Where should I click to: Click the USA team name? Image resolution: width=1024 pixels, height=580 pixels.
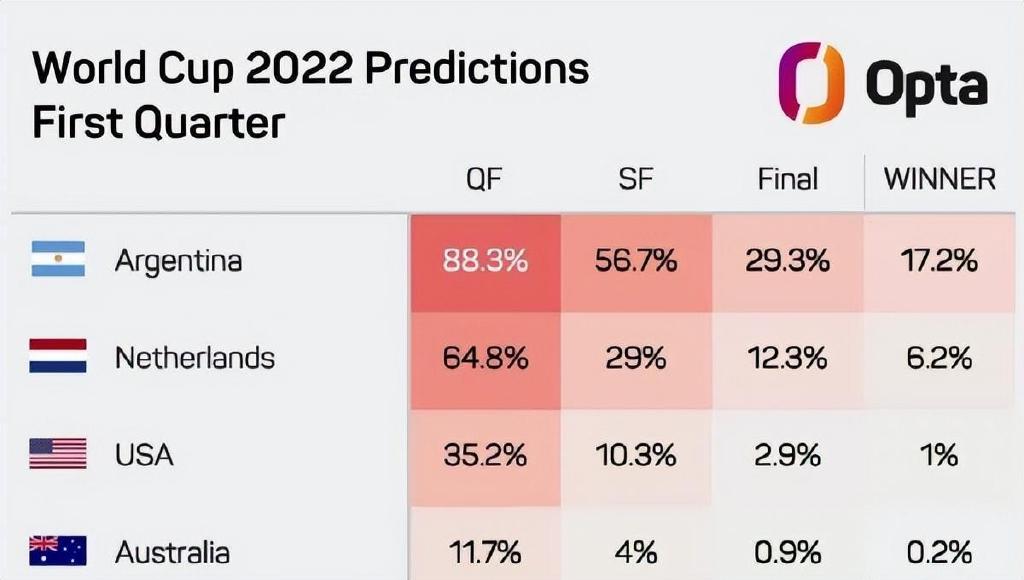tap(144, 455)
